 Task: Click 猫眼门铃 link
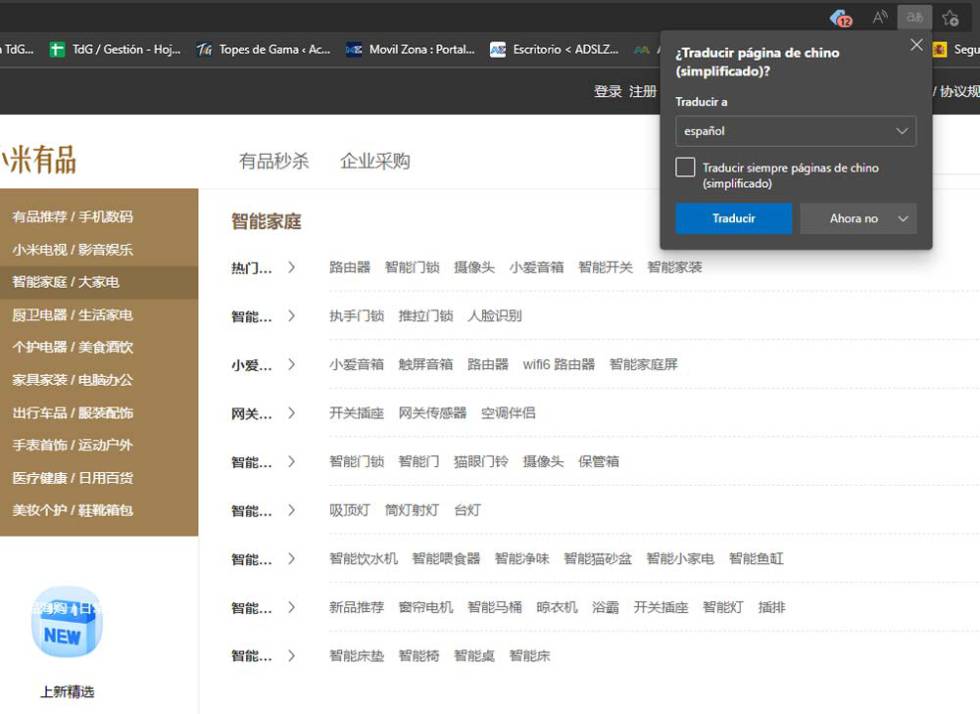pyautogui.click(x=481, y=461)
